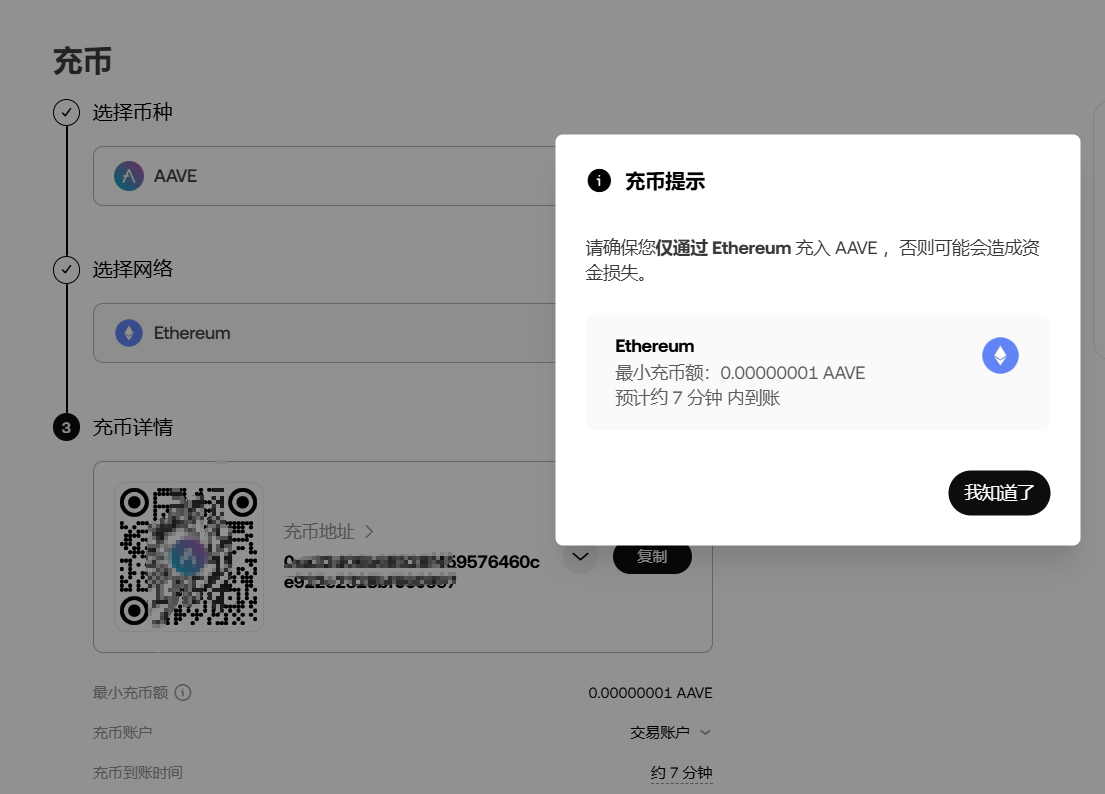Select the Ethereum network option
This screenshot has height=794, width=1105.
(402, 333)
